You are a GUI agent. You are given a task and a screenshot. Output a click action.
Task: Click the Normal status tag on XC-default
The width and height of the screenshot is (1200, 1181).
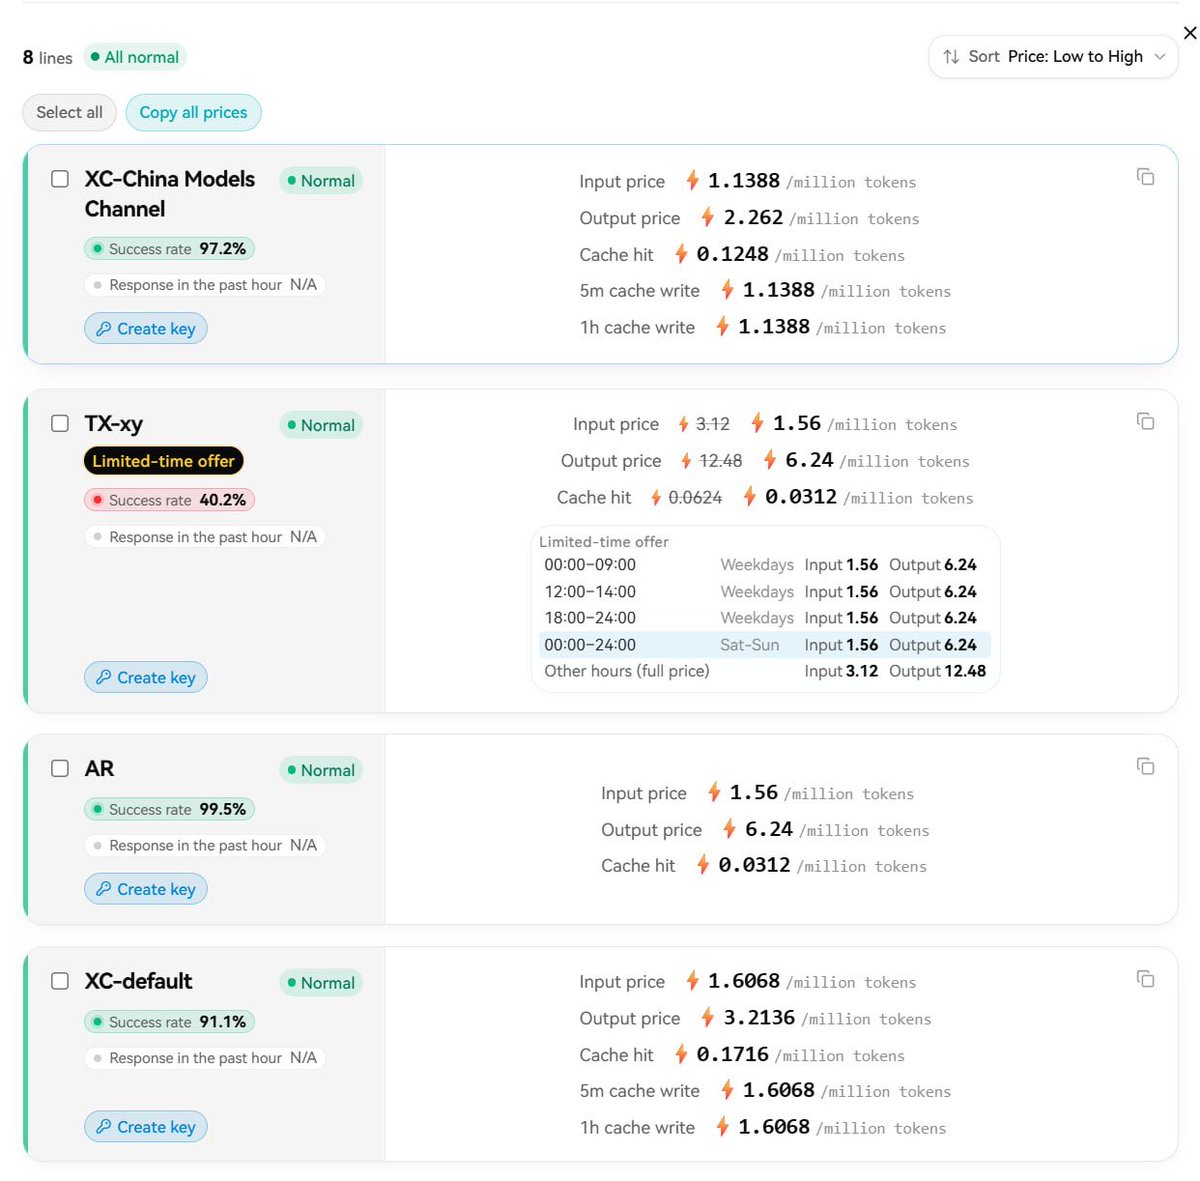[x=321, y=983]
